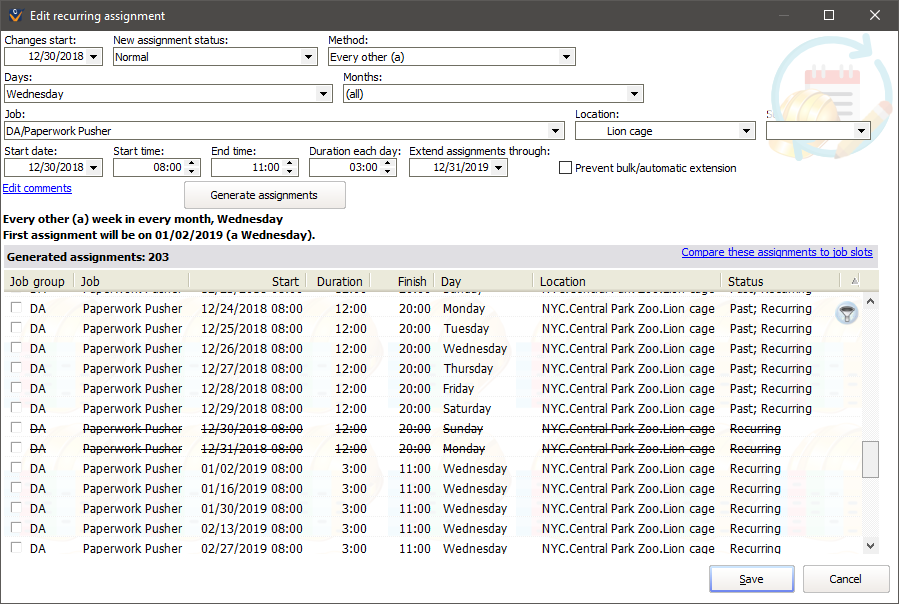Screen dimensions: 899x604
Task: Follow the Compare these assignments to job slots link
Action: coord(777,253)
